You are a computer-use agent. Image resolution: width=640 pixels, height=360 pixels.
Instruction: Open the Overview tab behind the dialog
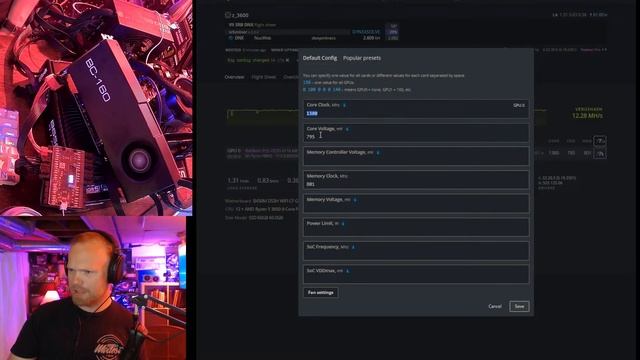tap(234, 77)
